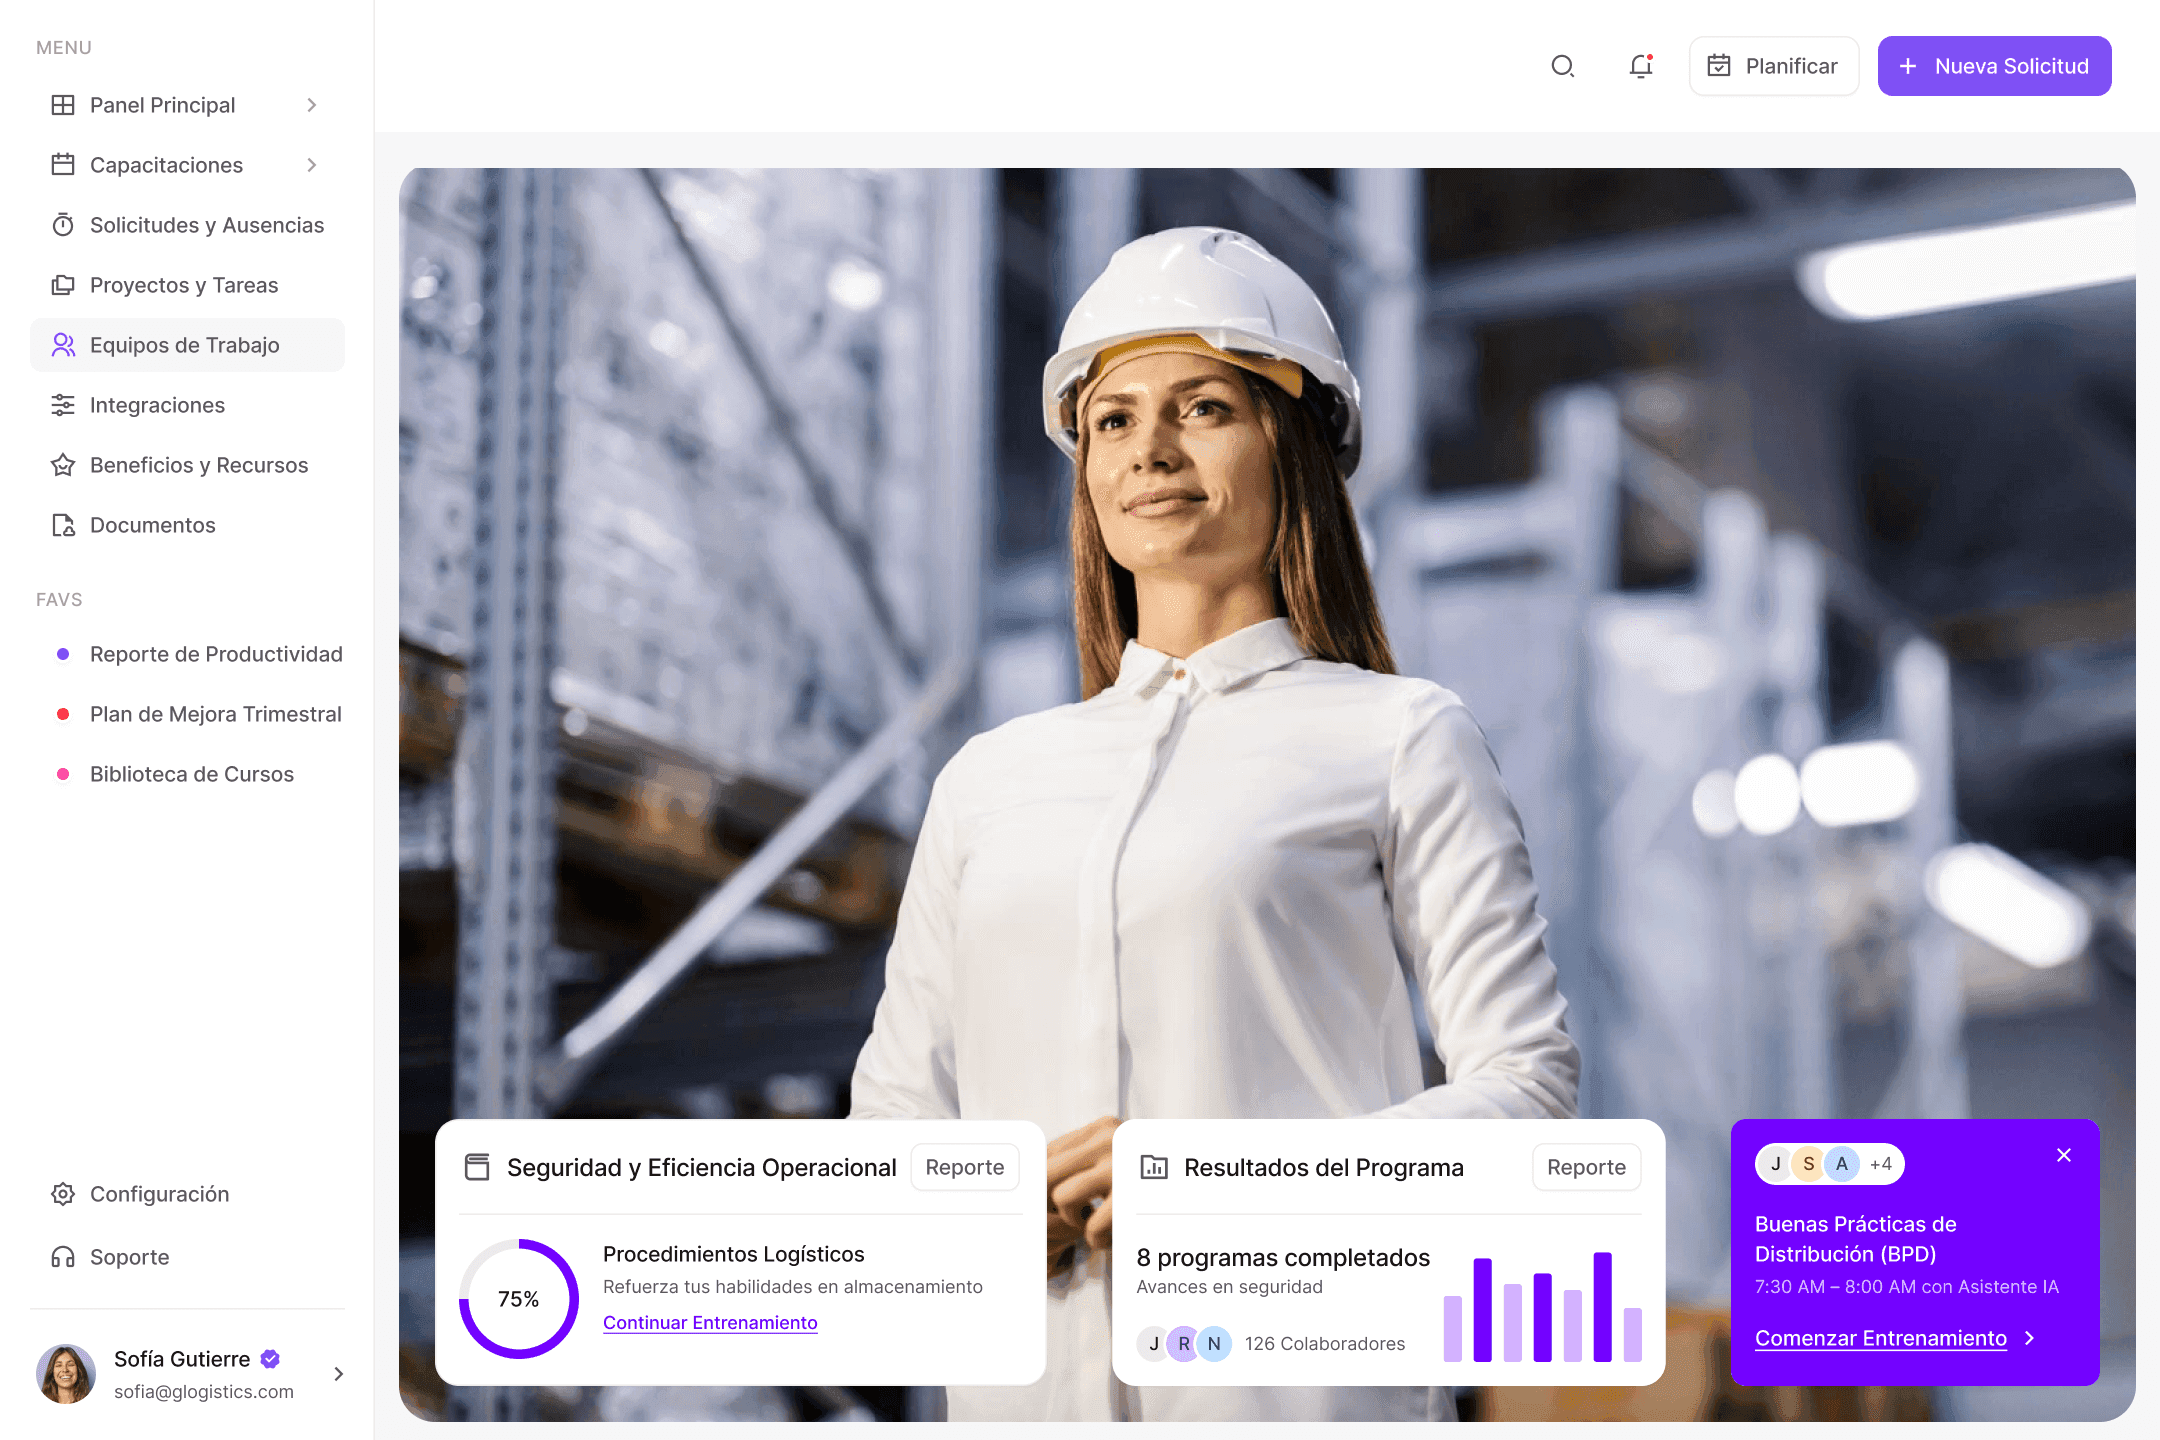
Task: Open Reporte for Resultados del Programa
Action: click(x=1586, y=1167)
